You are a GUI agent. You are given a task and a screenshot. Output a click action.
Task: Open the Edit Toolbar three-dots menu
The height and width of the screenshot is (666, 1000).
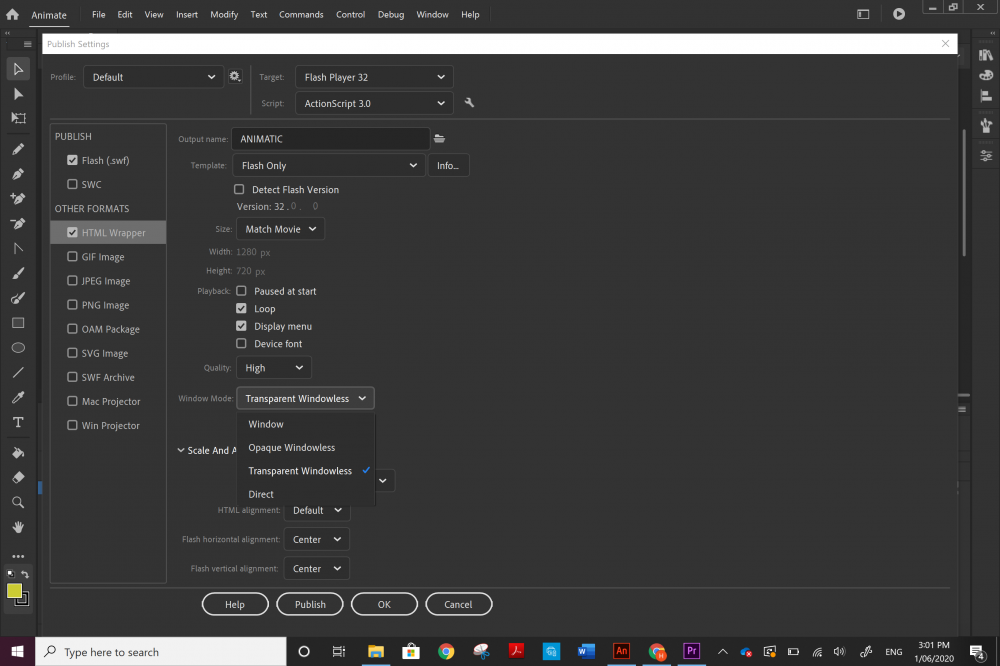18,556
